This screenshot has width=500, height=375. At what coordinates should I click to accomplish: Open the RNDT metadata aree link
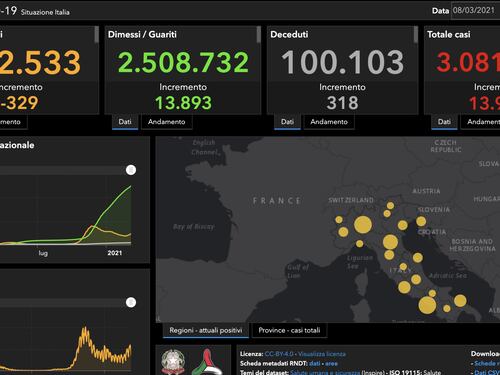pos(331,363)
